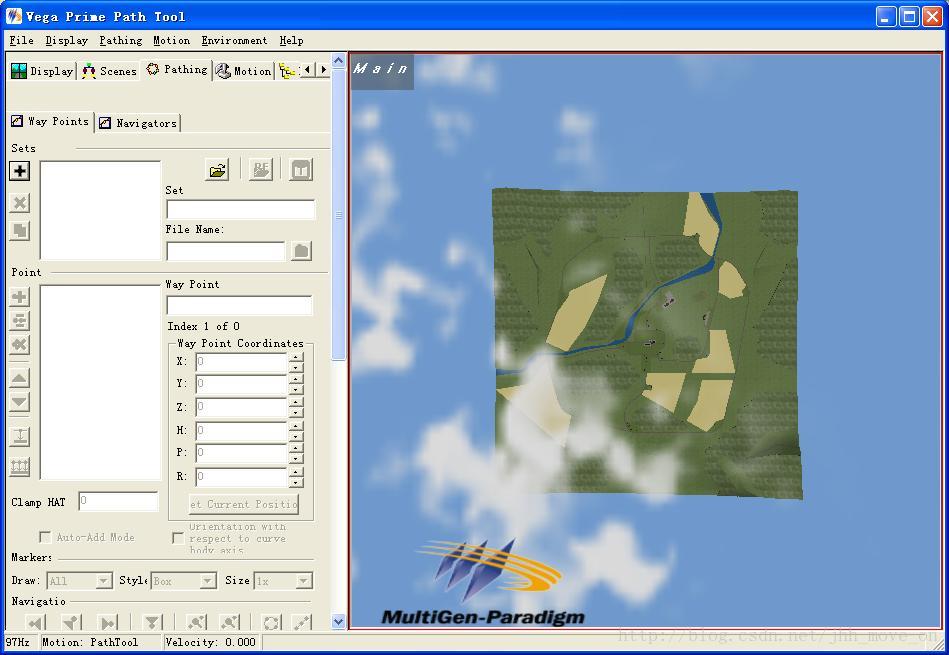Click the File Name input field
949x655 pixels.
(x=226, y=251)
